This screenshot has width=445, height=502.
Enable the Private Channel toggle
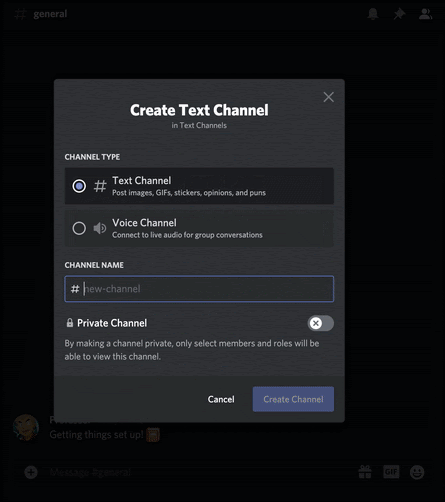(x=321, y=323)
